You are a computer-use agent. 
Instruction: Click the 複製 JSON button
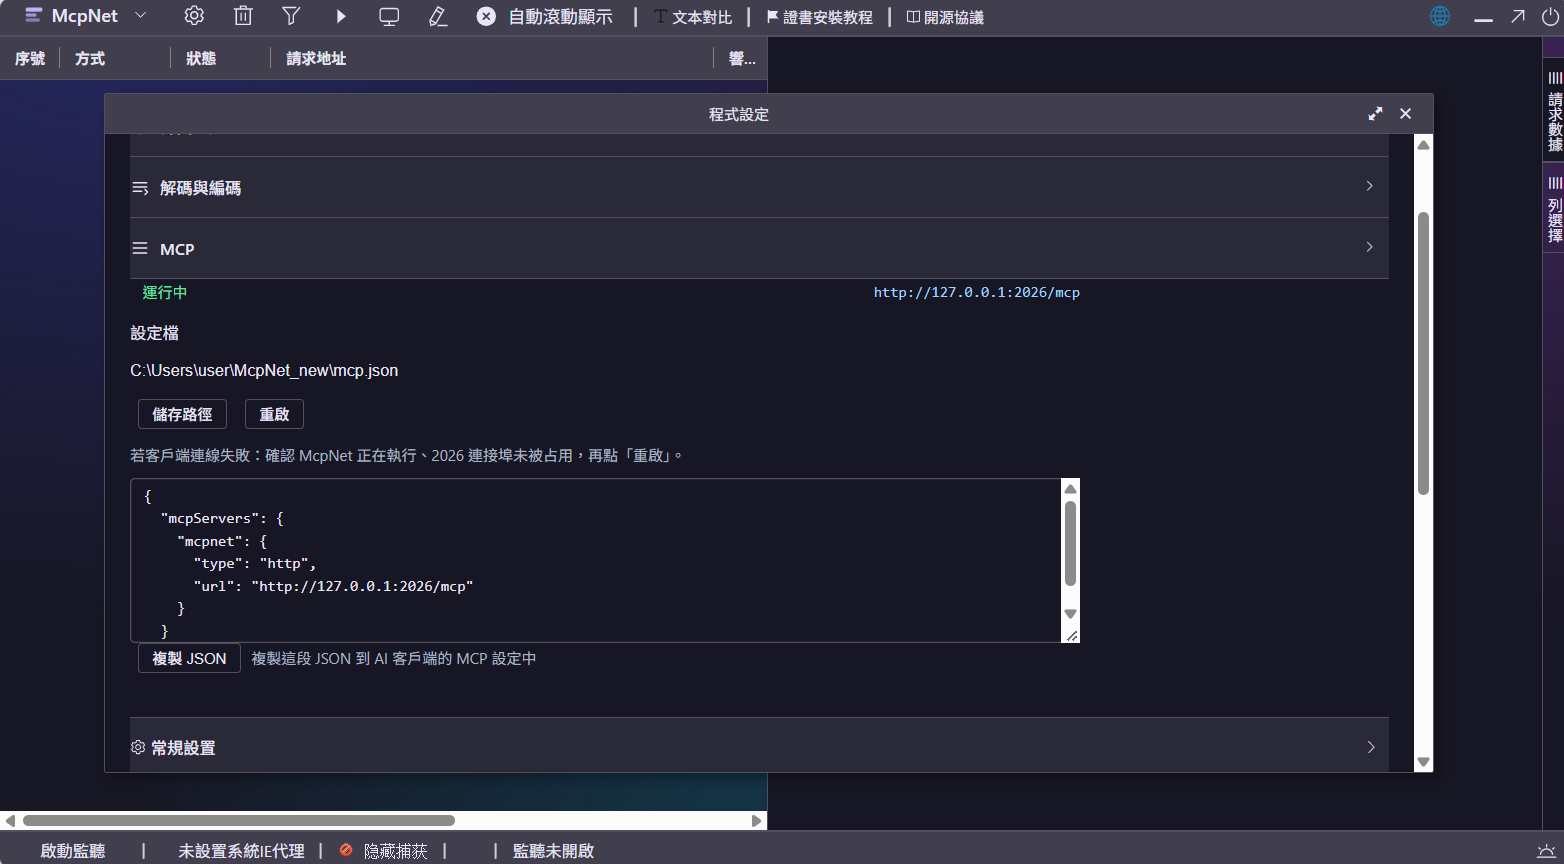189,658
